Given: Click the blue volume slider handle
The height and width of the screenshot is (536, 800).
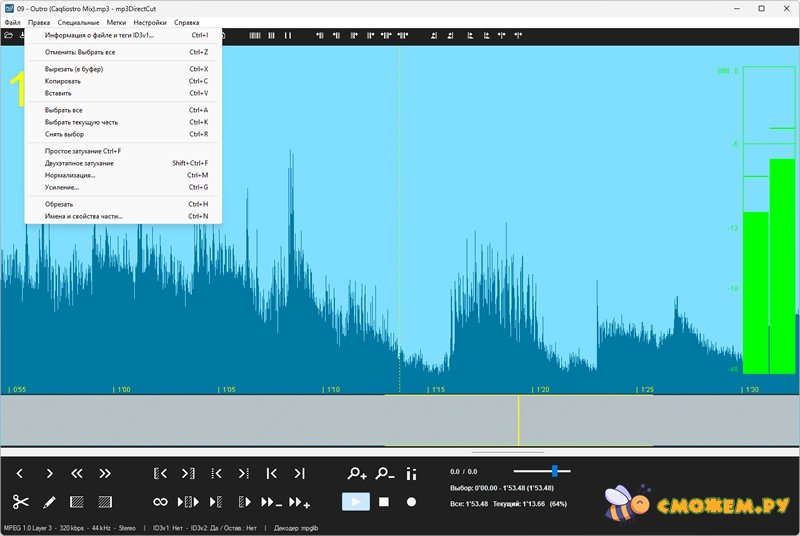Looking at the screenshot, I should coord(554,470).
